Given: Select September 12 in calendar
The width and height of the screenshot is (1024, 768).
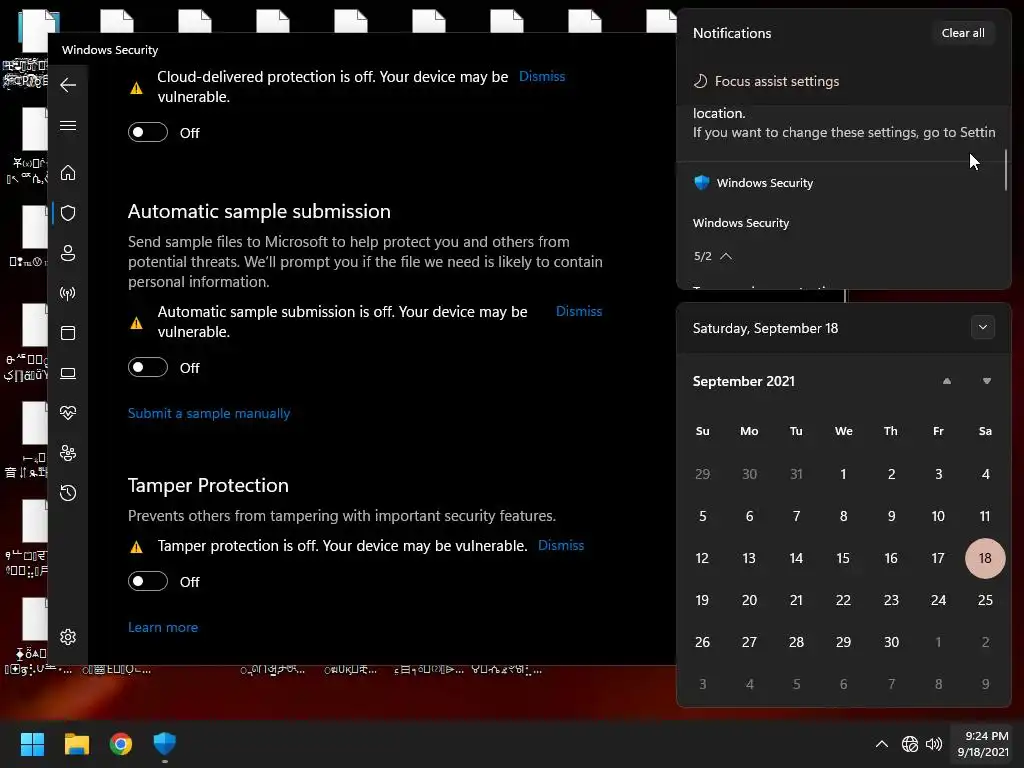Looking at the screenshot, I should point(703,558).
